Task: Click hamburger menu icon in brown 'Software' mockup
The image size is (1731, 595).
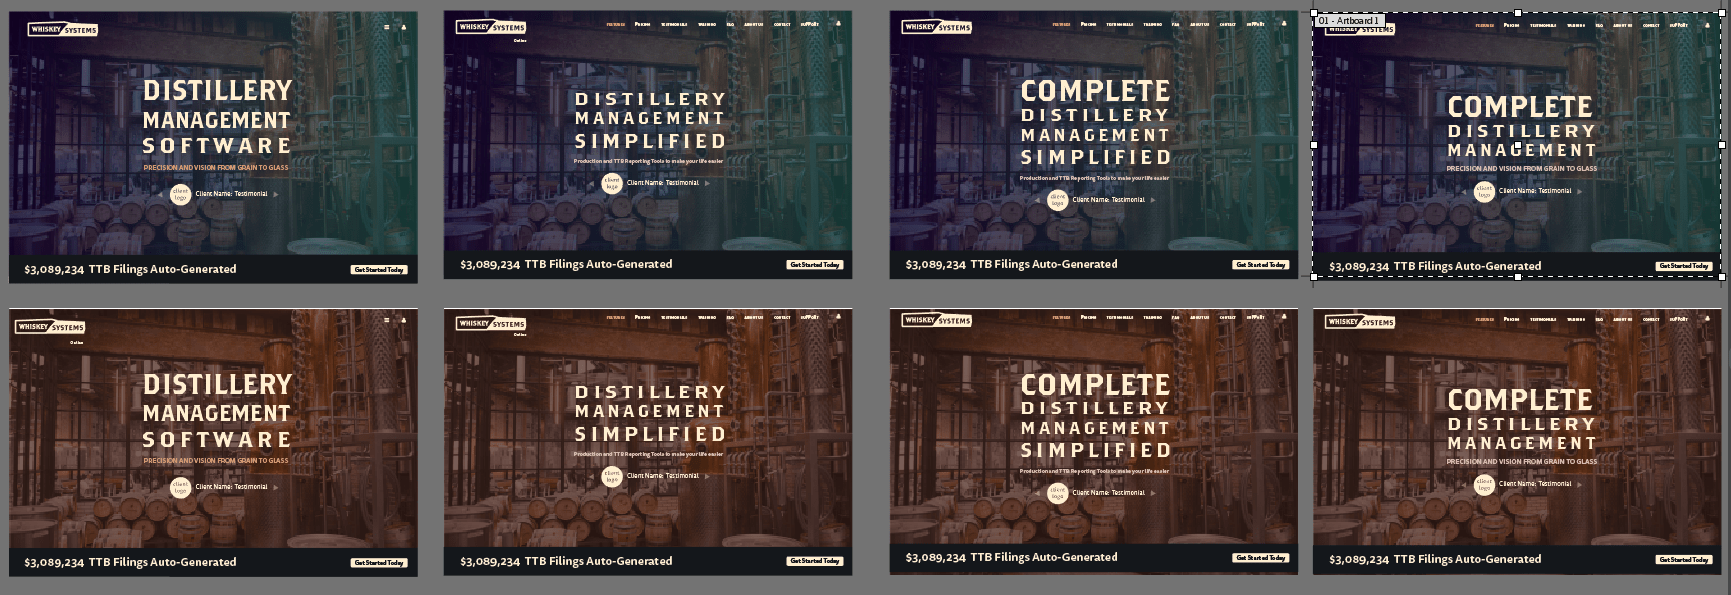Action: [387, 321]
